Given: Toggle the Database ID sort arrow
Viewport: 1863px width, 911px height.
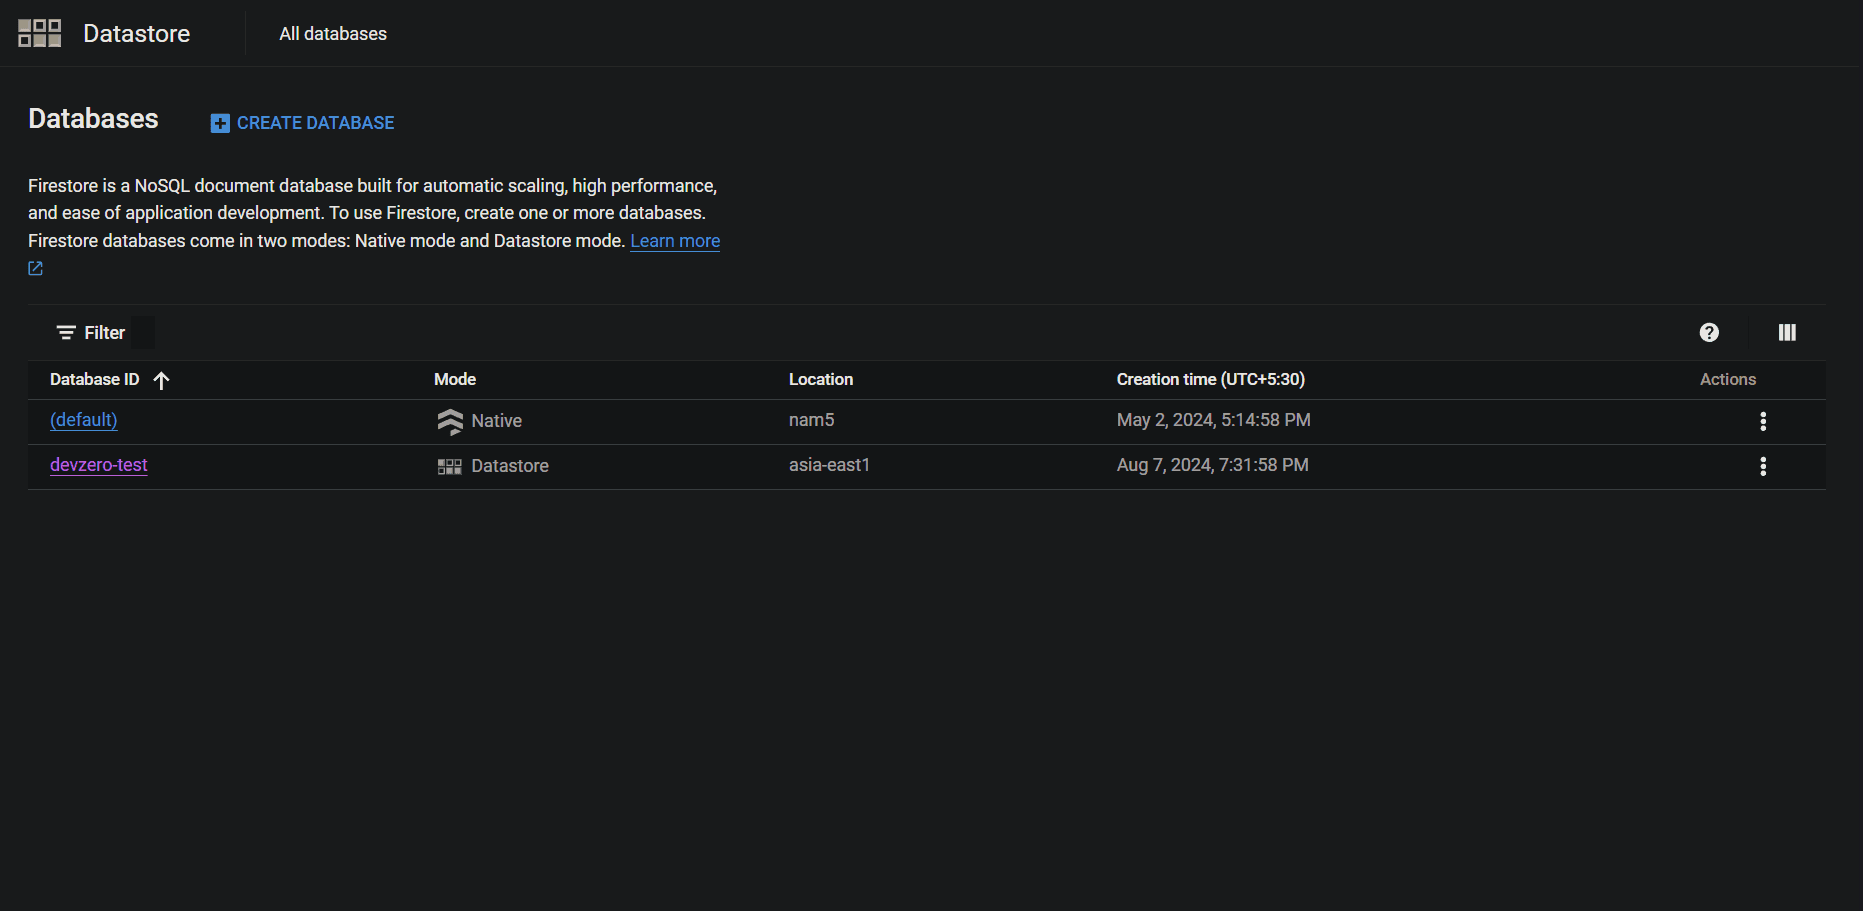Looking at the screenshot, I should click(161, 380).
